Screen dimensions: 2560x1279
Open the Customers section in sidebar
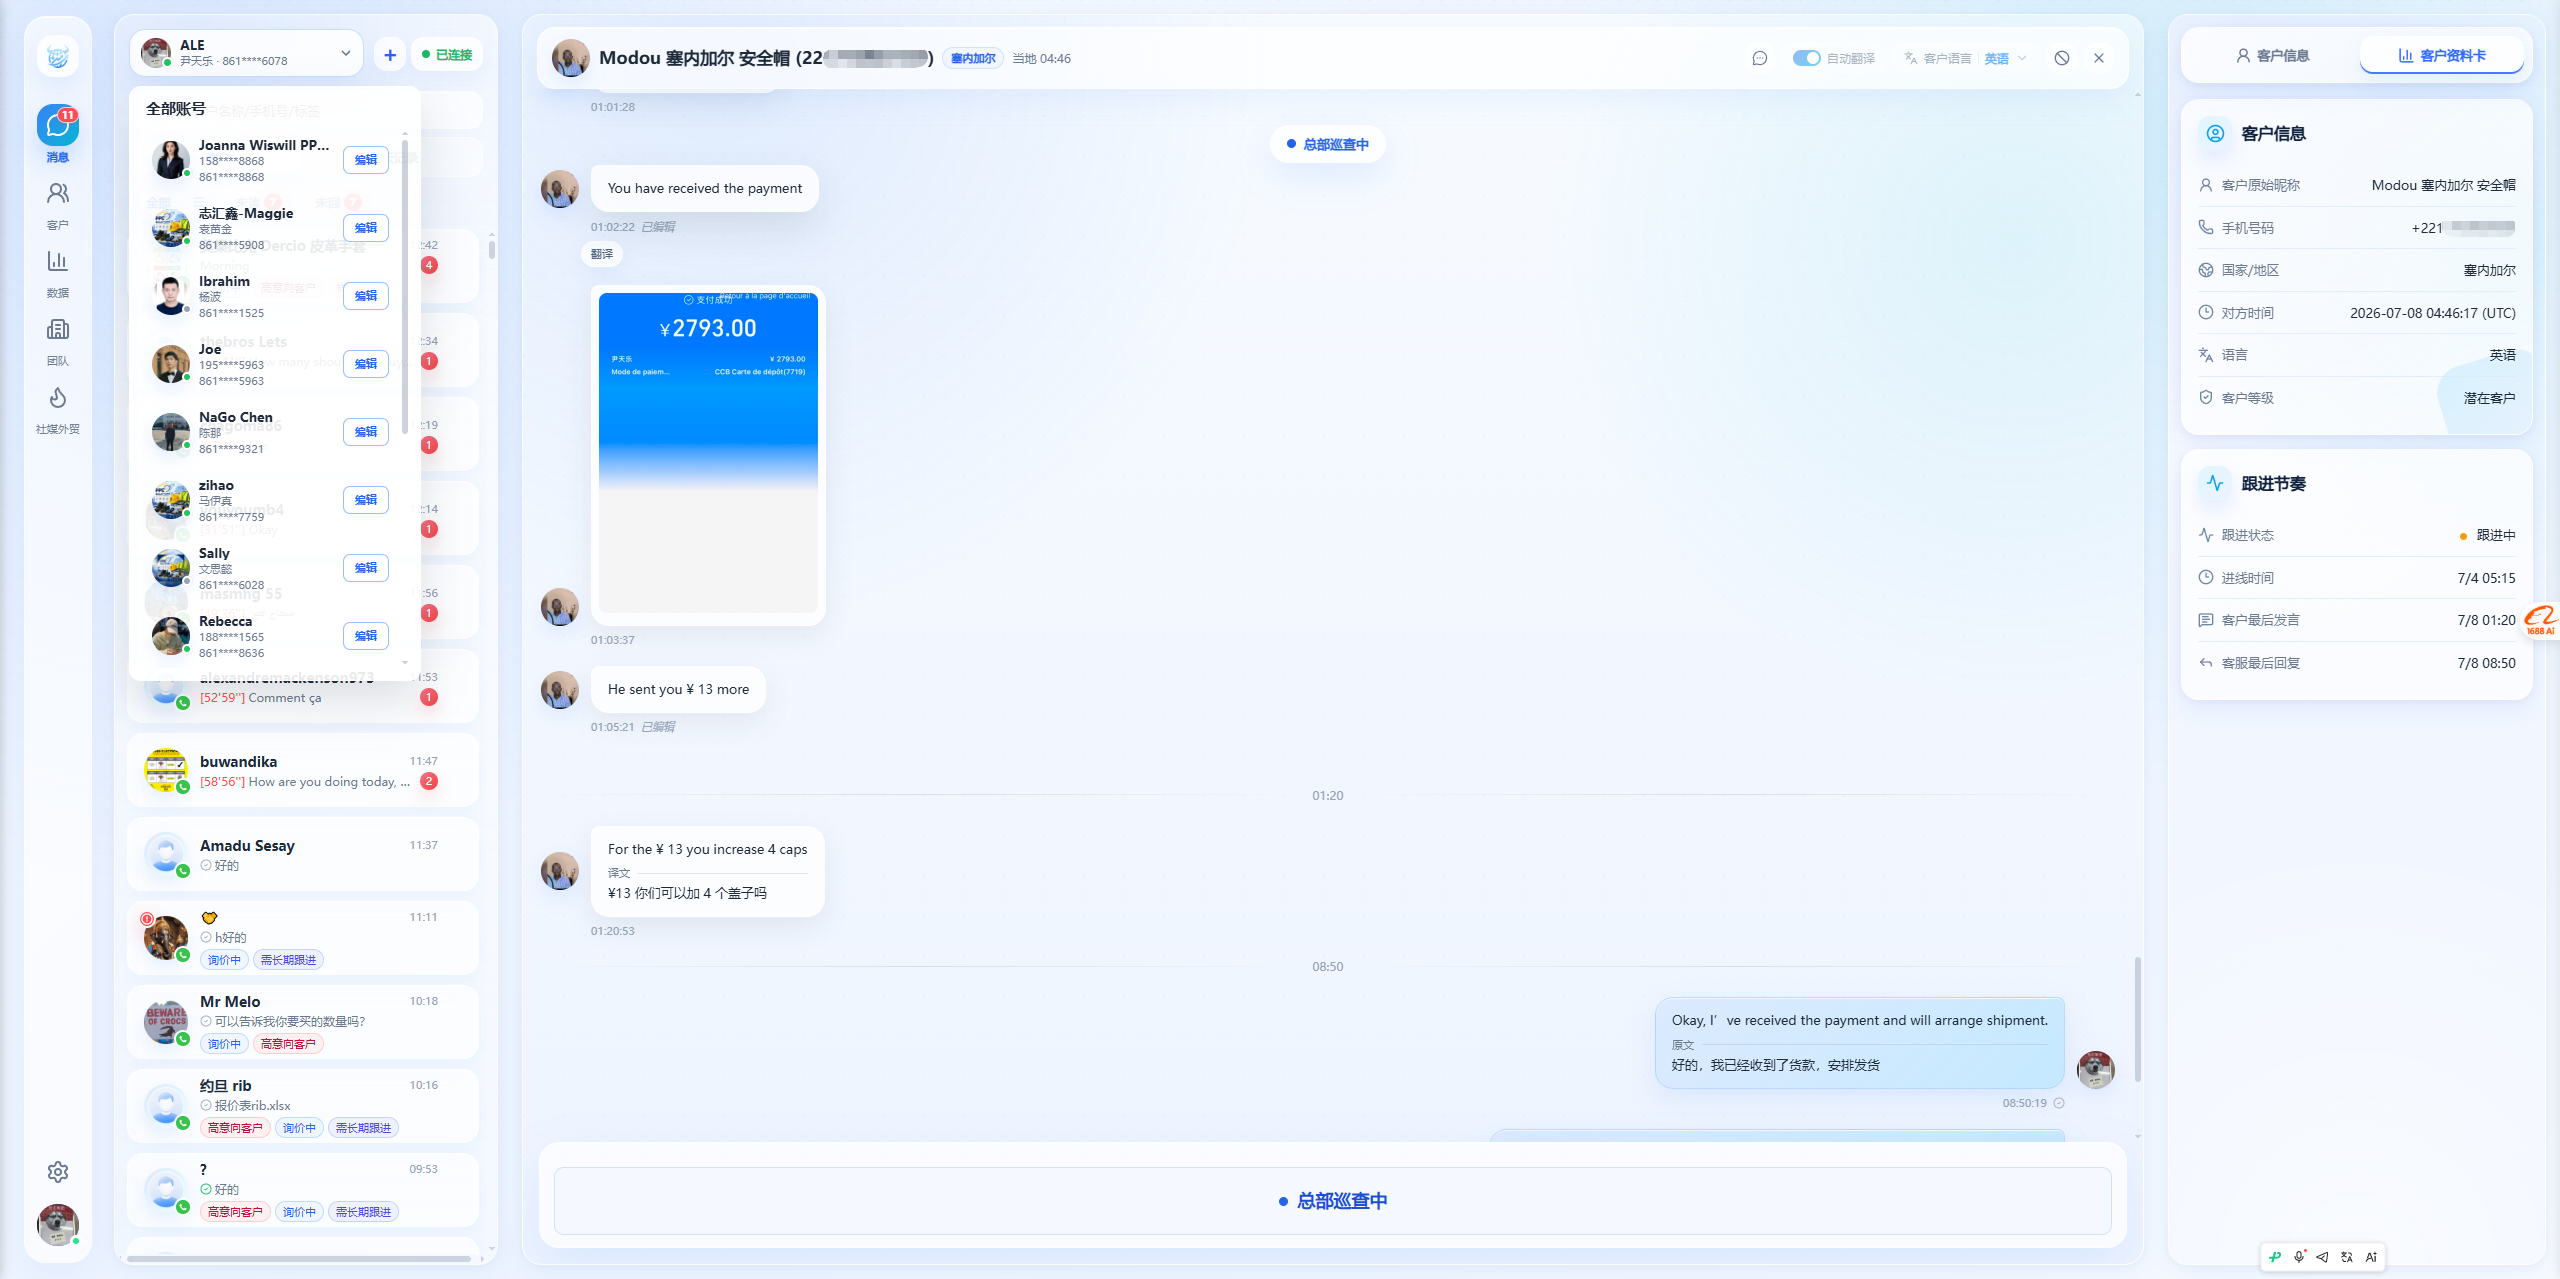pyautogui.click(x=58, y=204)
